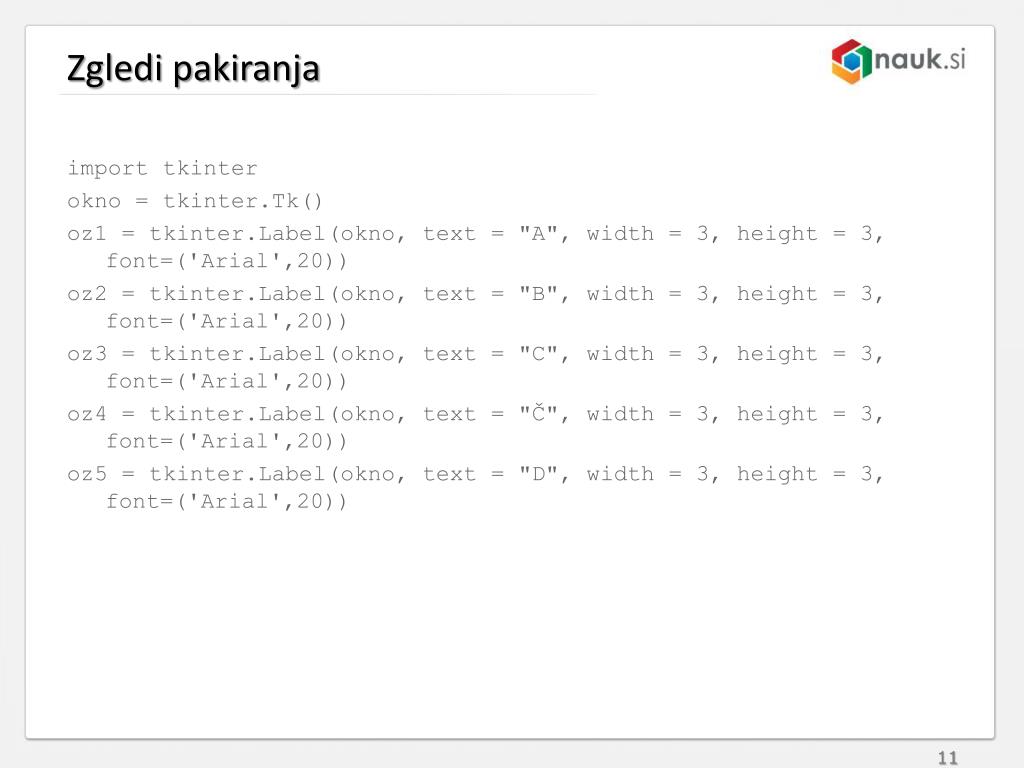Click the oz5 variable name

click(87, 474)
